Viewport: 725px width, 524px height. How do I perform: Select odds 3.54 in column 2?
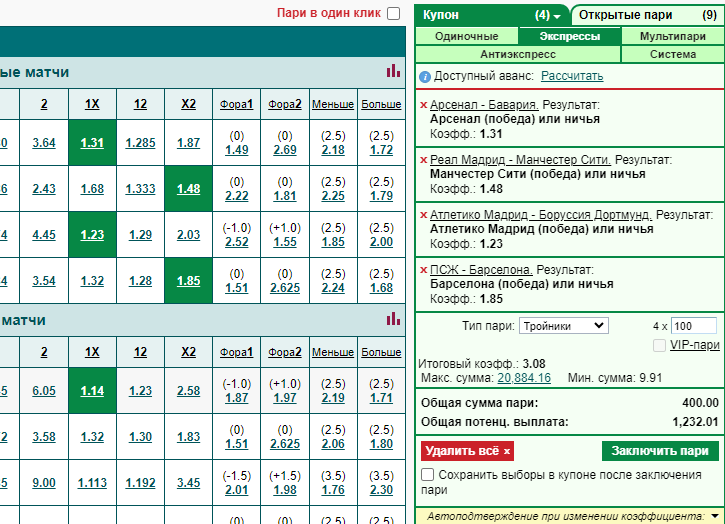pyautogui.click(x=44, y=281)
